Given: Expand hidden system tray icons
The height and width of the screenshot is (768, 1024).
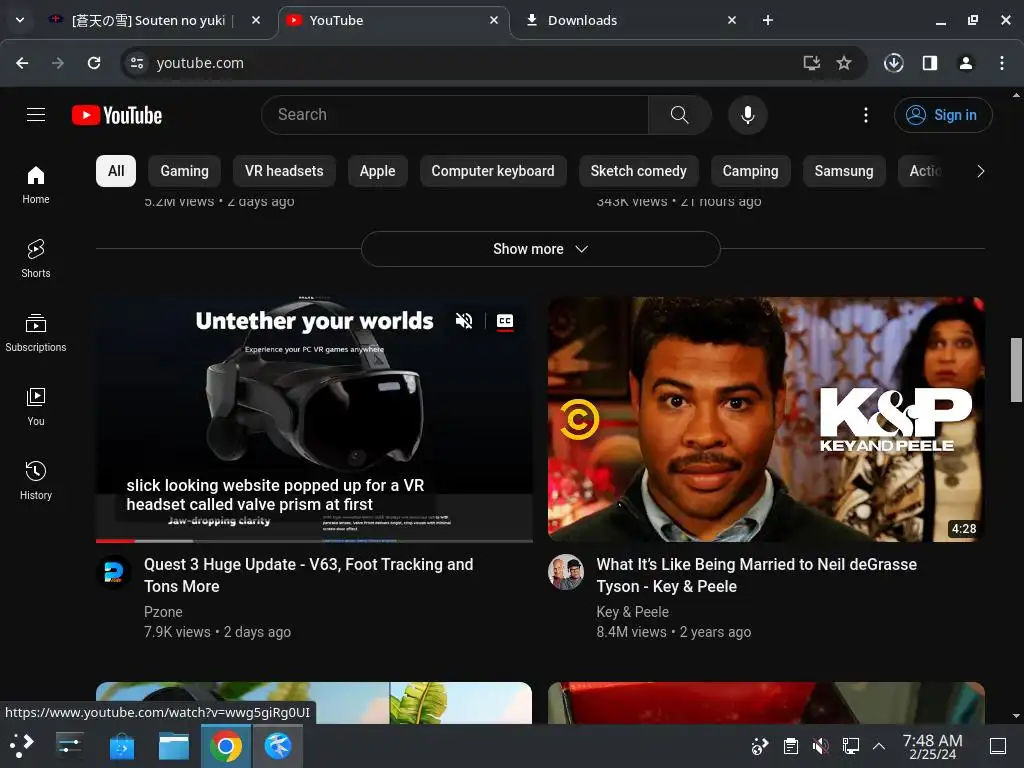Looking at the screenshot, I should (x=879, y=746).
